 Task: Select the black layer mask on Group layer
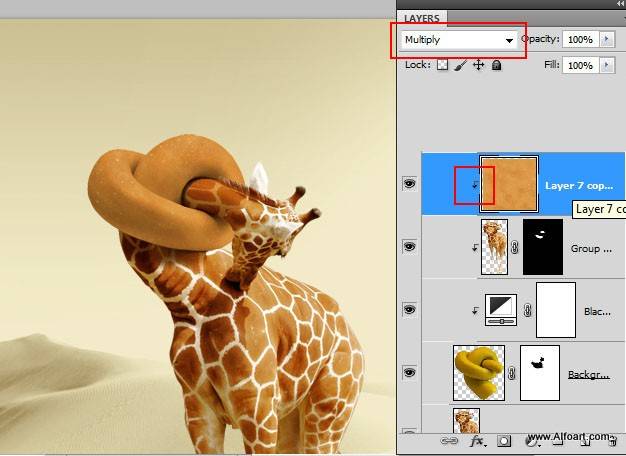pyautogui.click(x=543, y=246)
